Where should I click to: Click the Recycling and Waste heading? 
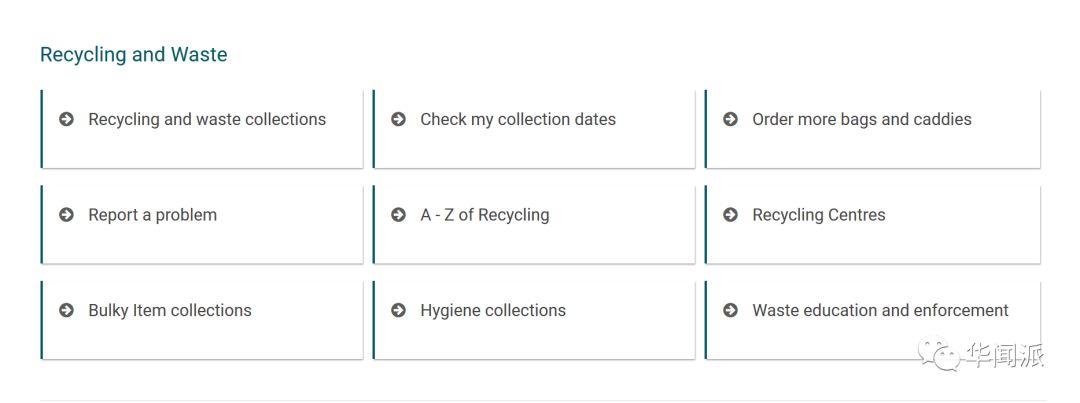[x=134, y=55]
